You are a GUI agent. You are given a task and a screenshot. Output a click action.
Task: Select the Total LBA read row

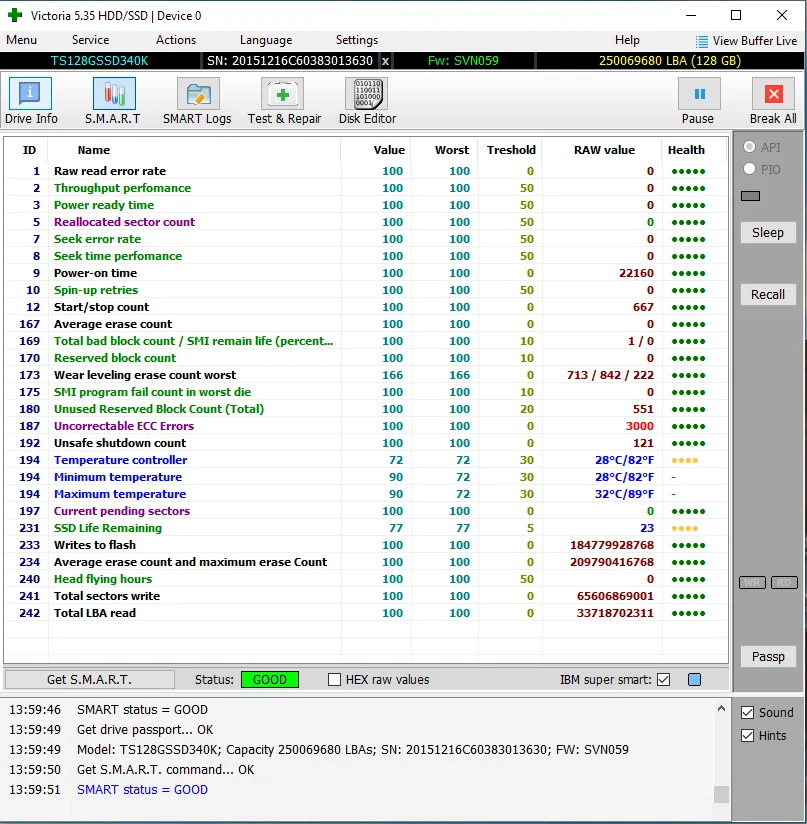click(366, 613)
